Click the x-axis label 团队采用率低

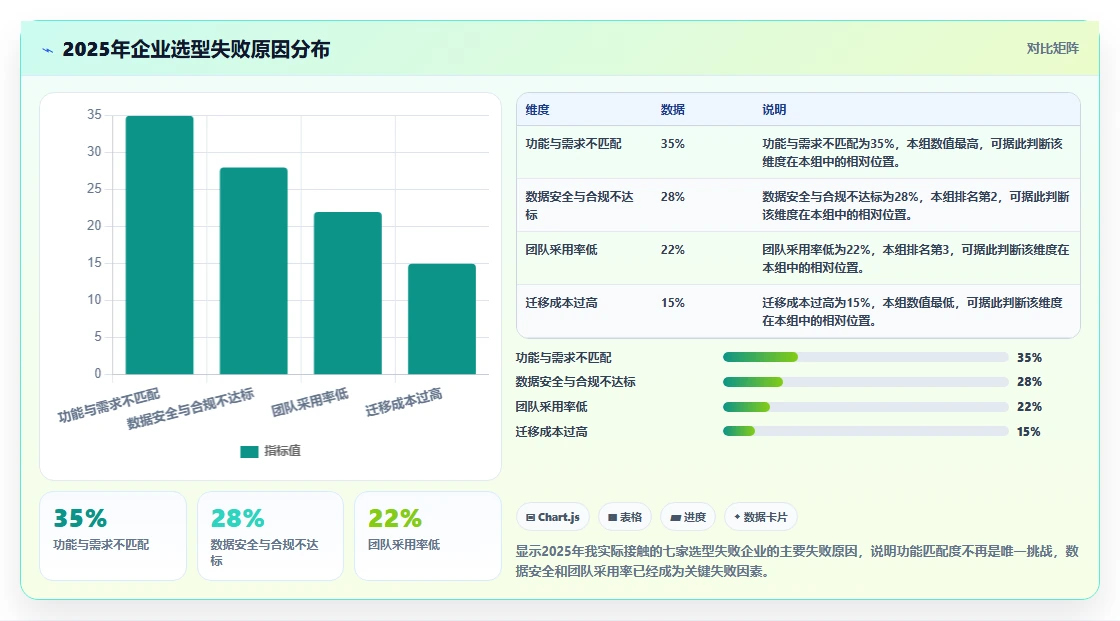coord(309,402)
